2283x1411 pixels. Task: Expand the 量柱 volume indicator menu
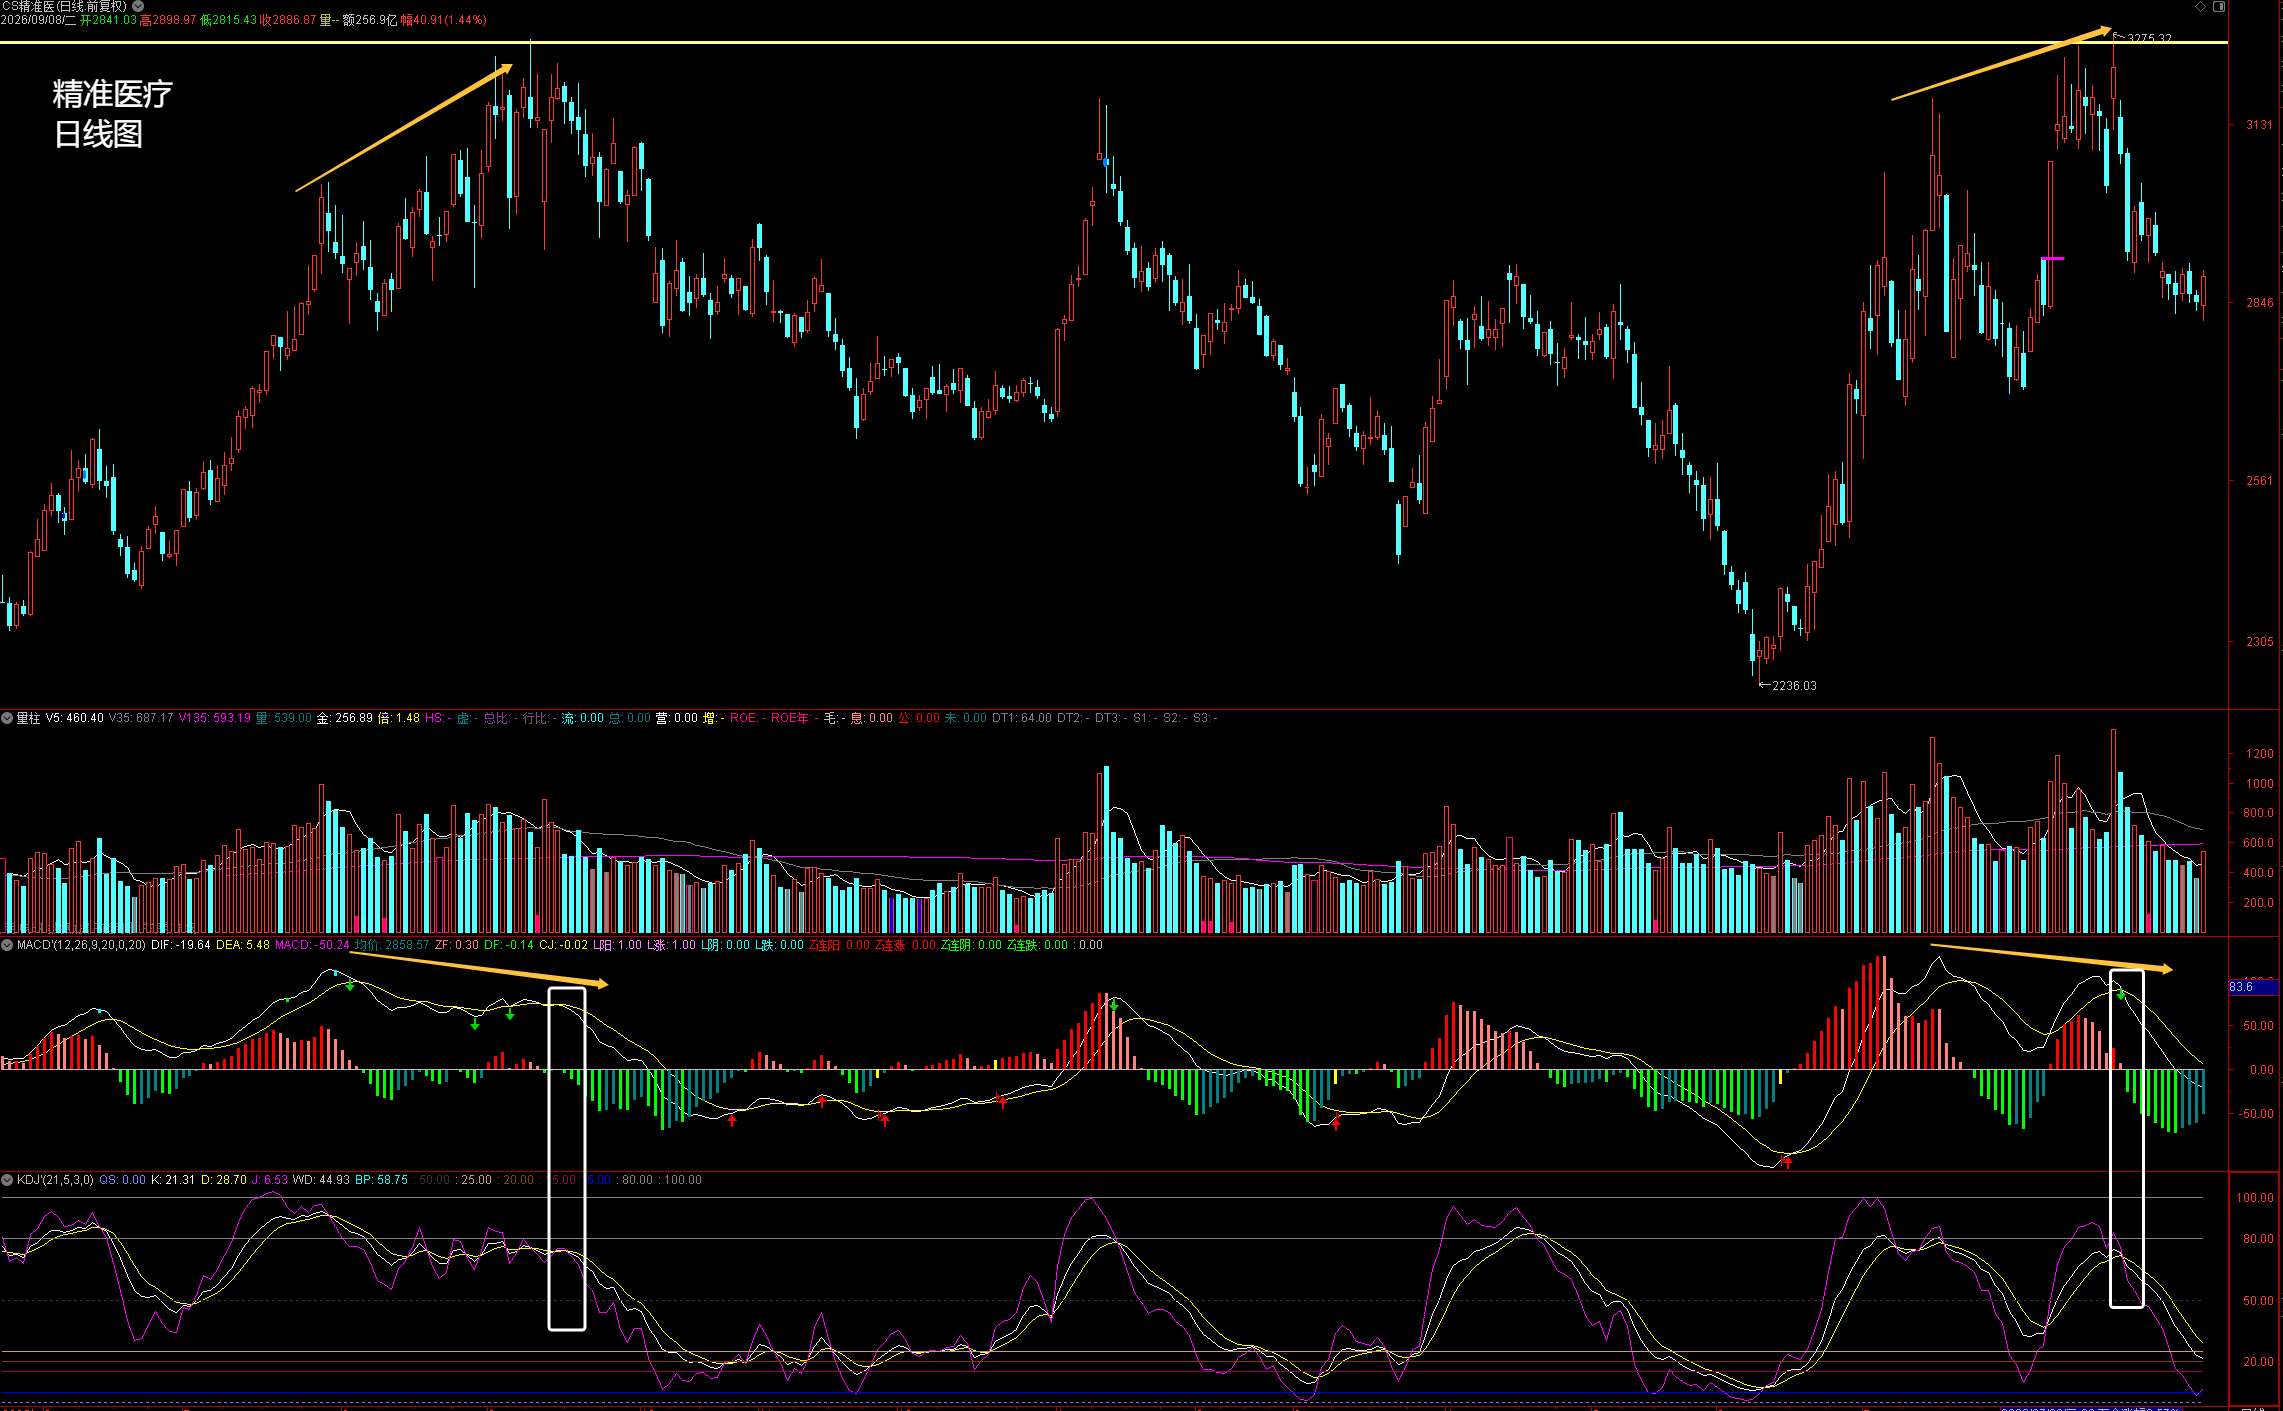[x=7, y=718]
